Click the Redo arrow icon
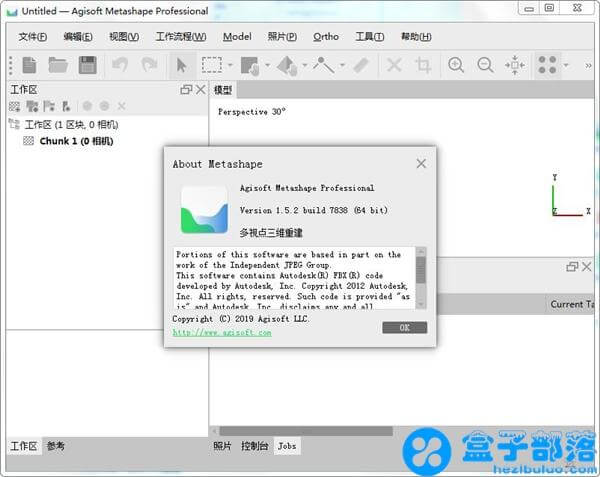The width and height of the screenshot is (600, 477). (149, 65)
